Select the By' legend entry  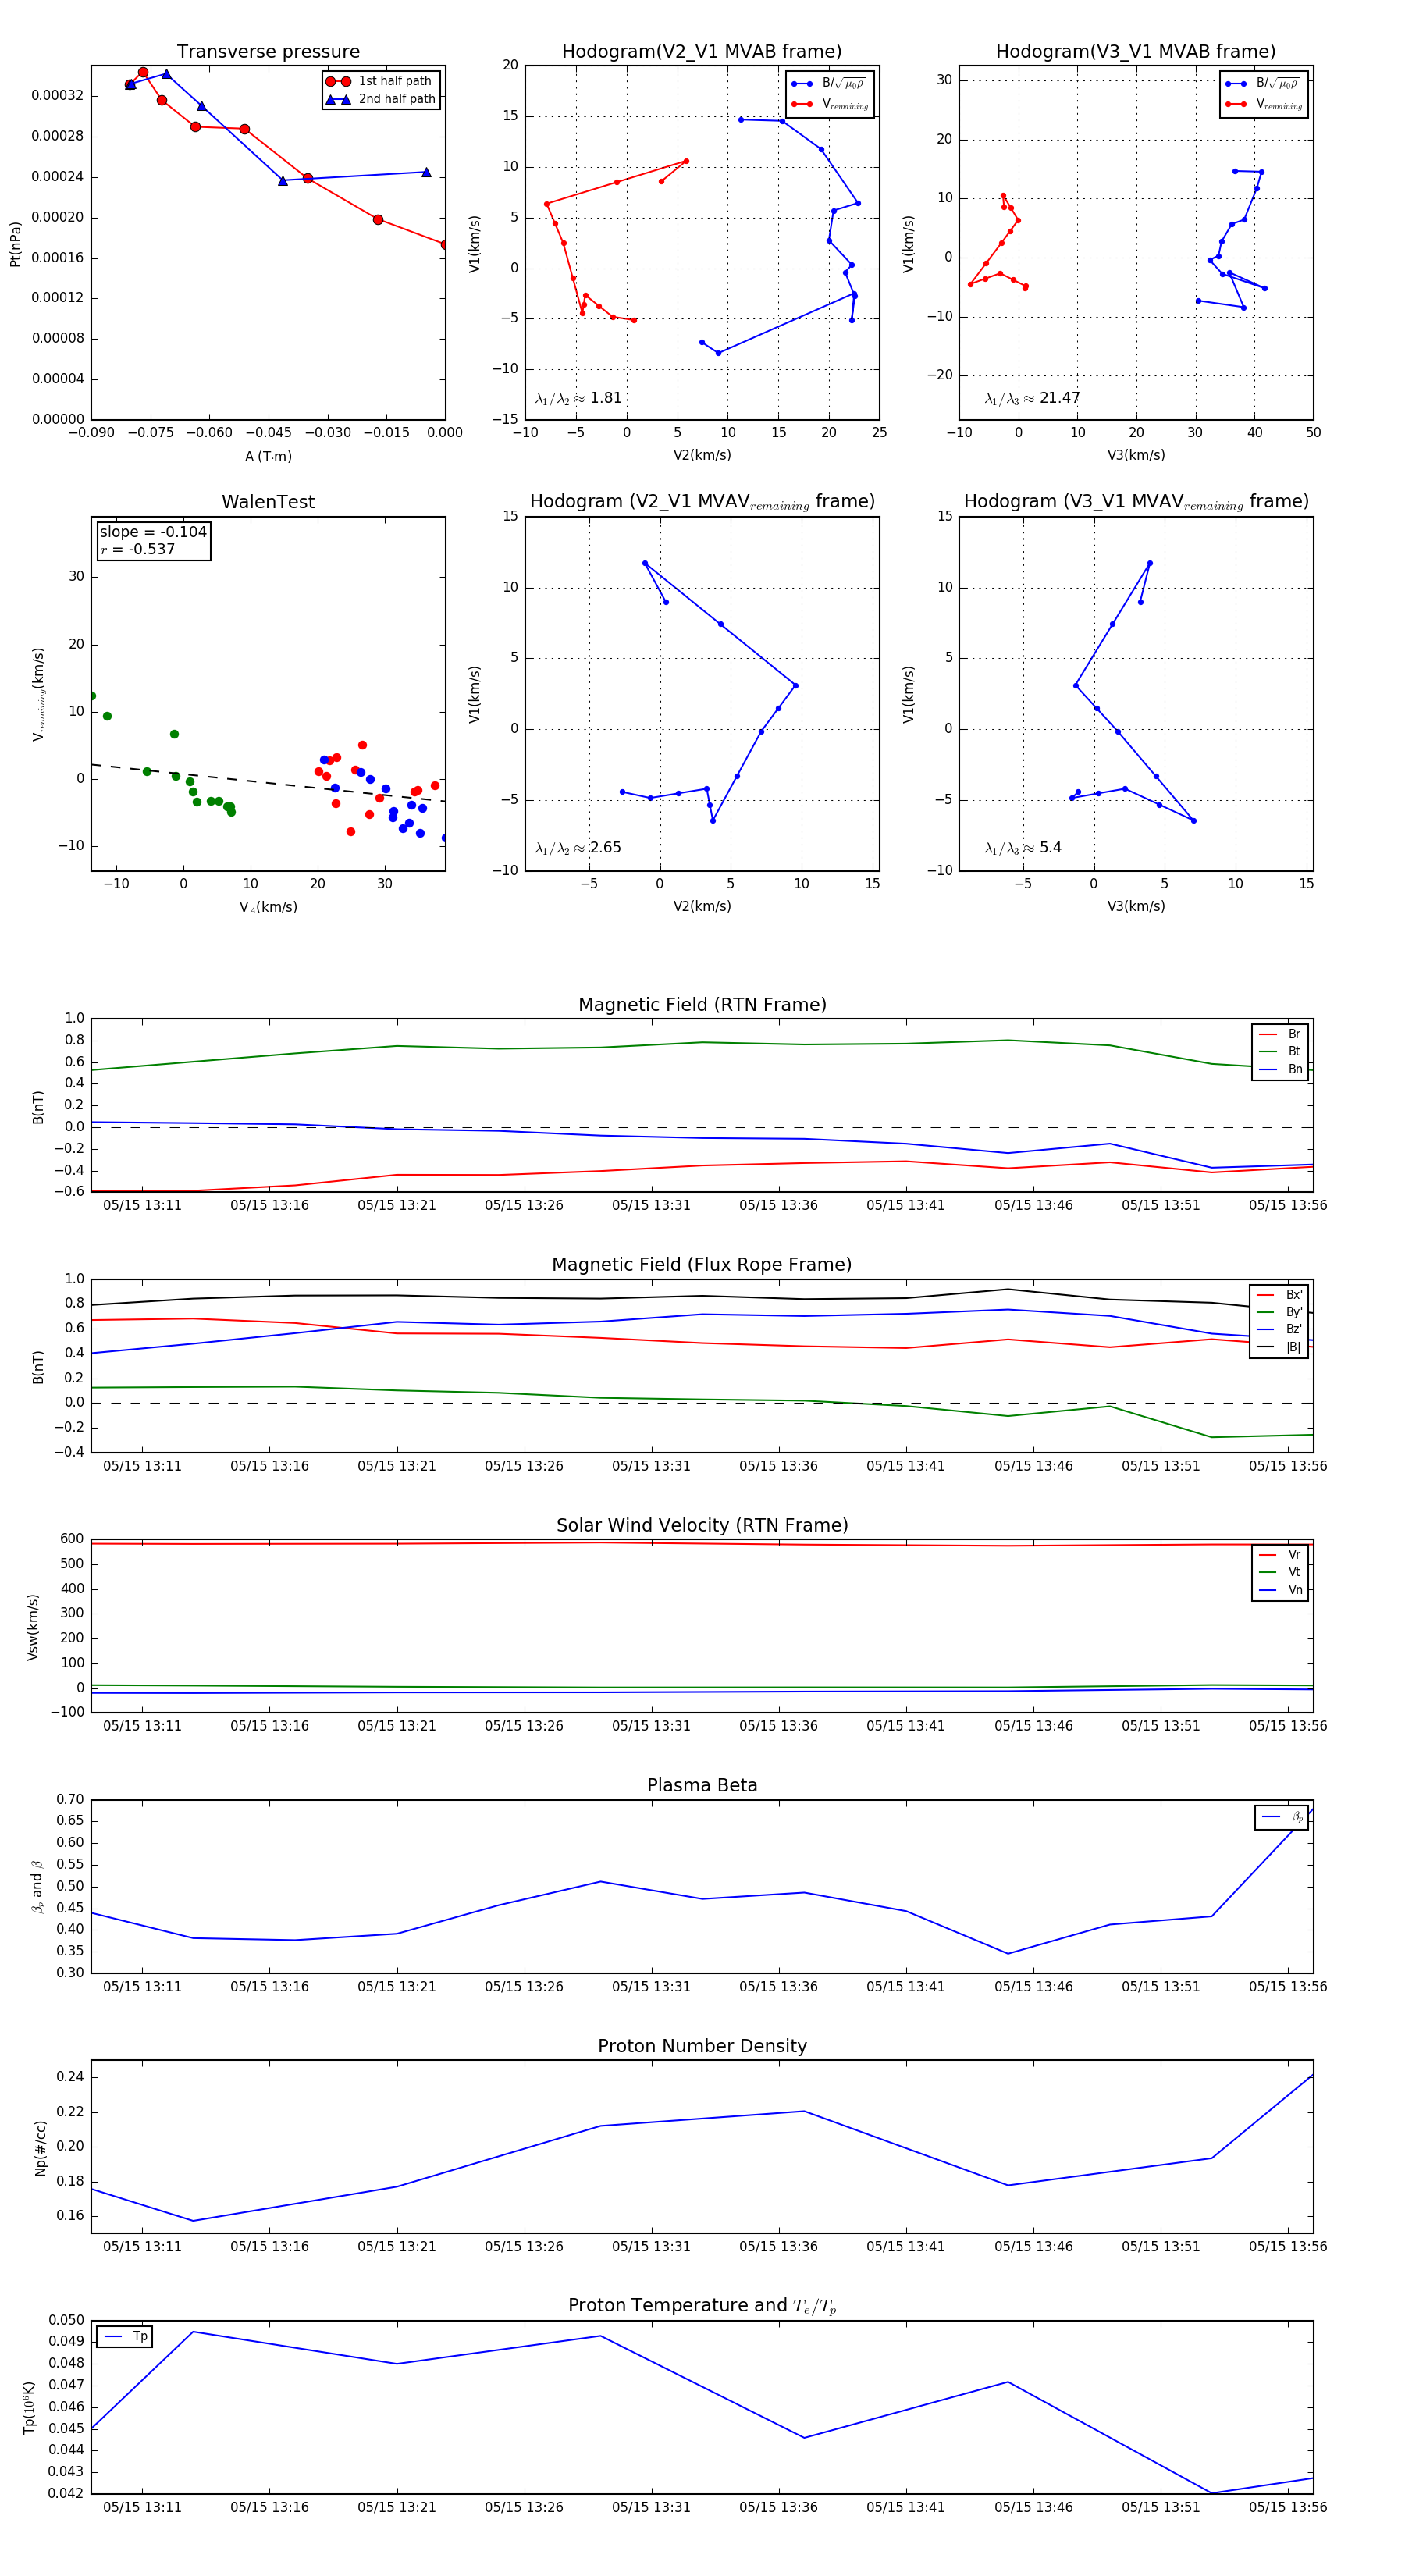[x=1280, y=1312]
